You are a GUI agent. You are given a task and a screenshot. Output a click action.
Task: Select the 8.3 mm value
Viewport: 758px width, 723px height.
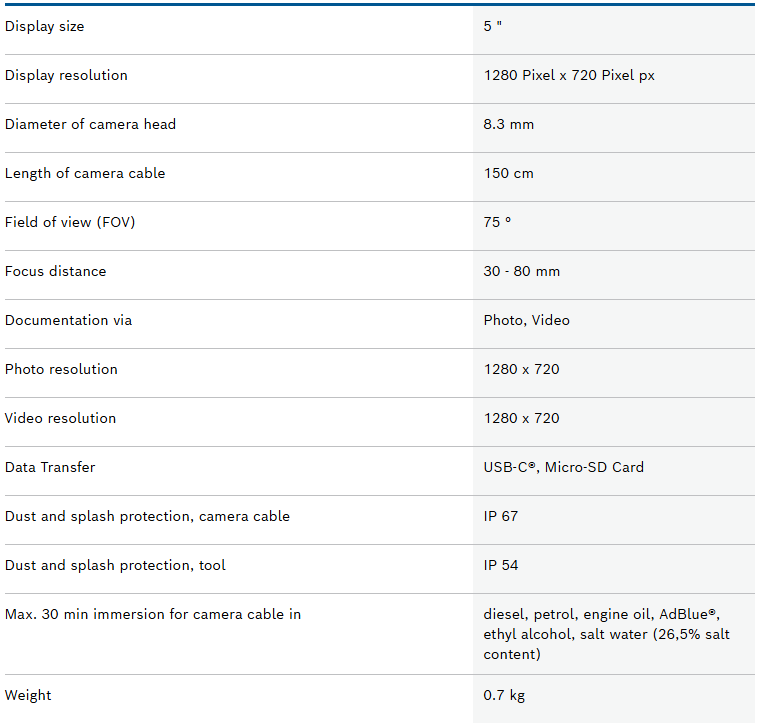point(509,125)
